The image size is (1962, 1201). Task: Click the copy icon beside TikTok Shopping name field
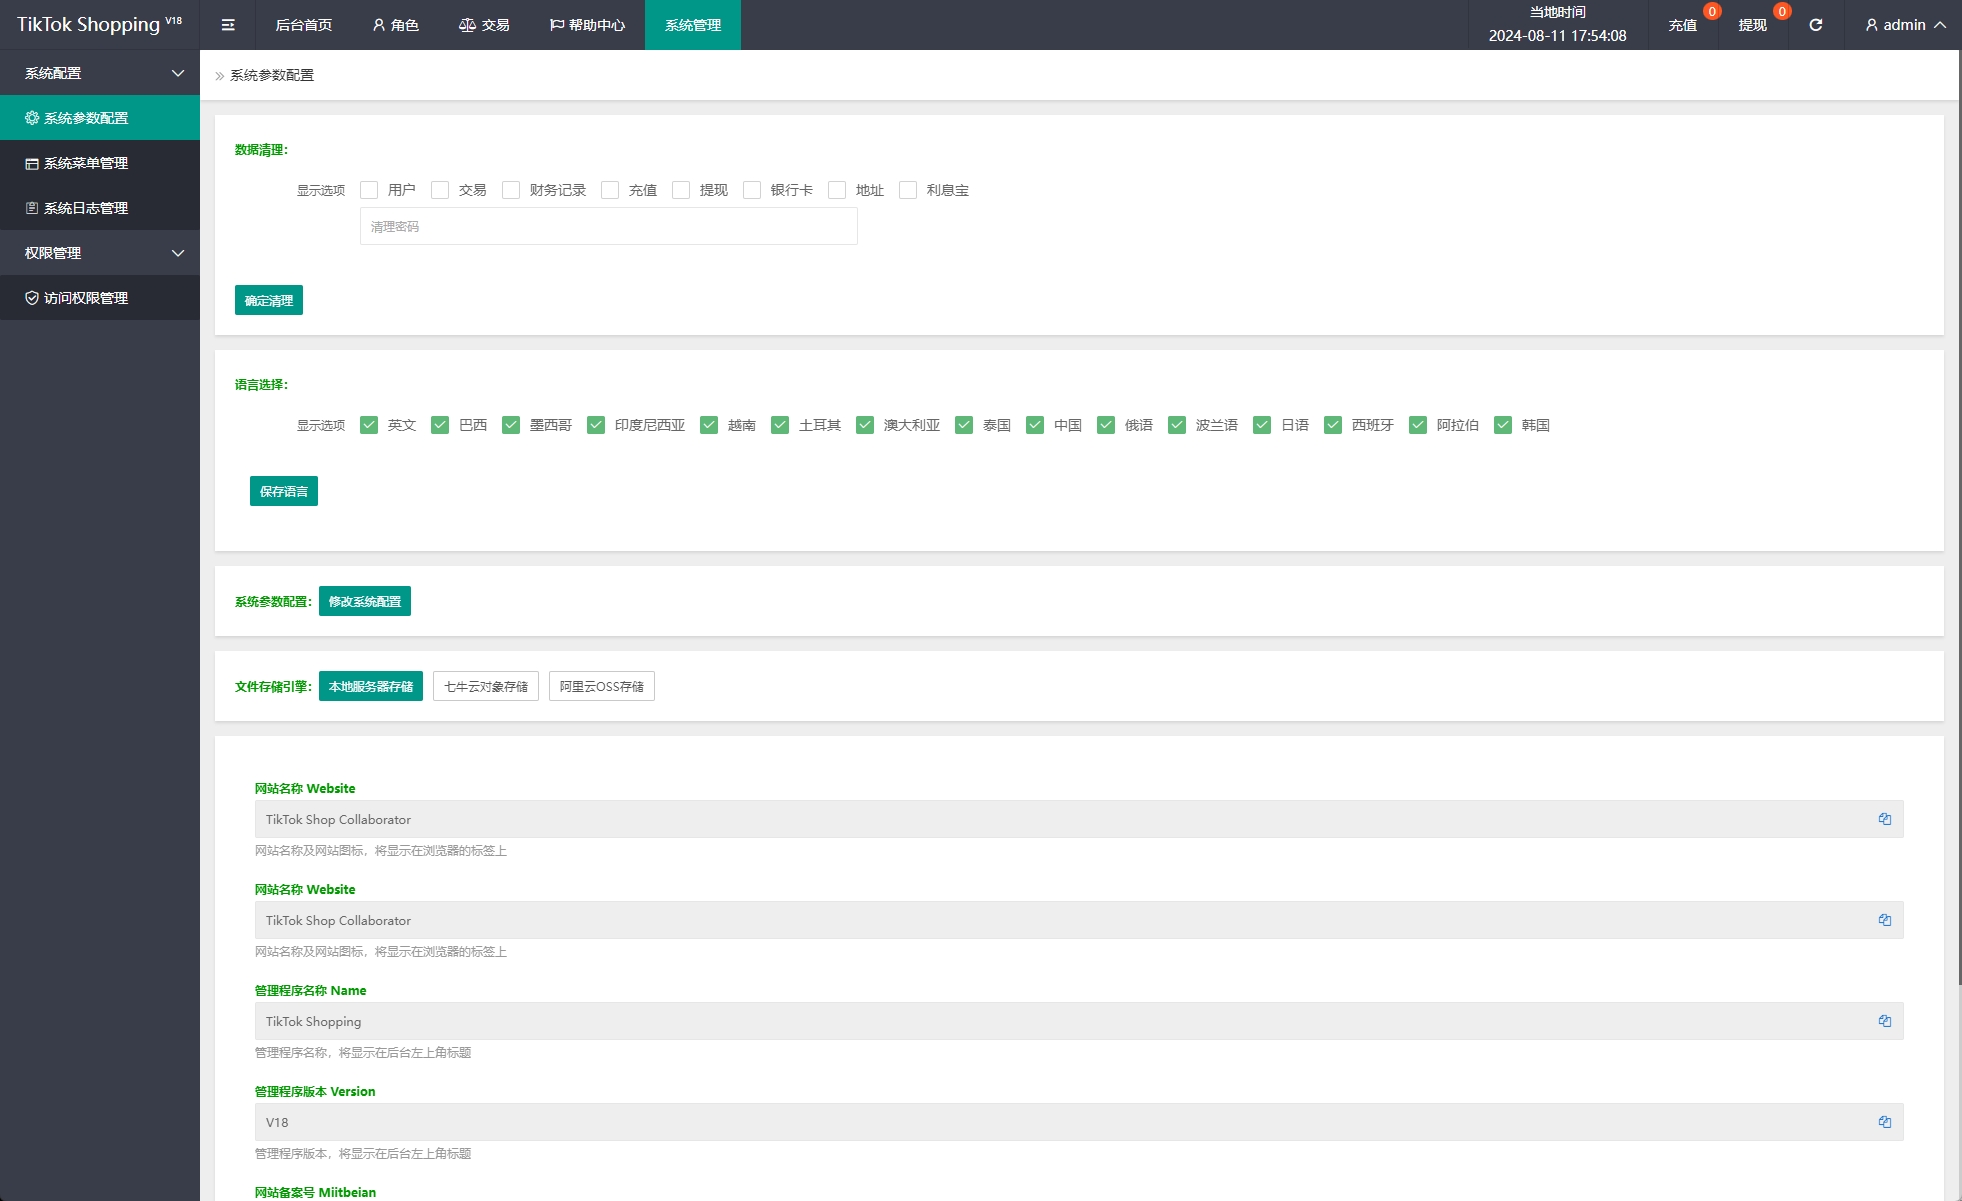click(1884, 1021)
